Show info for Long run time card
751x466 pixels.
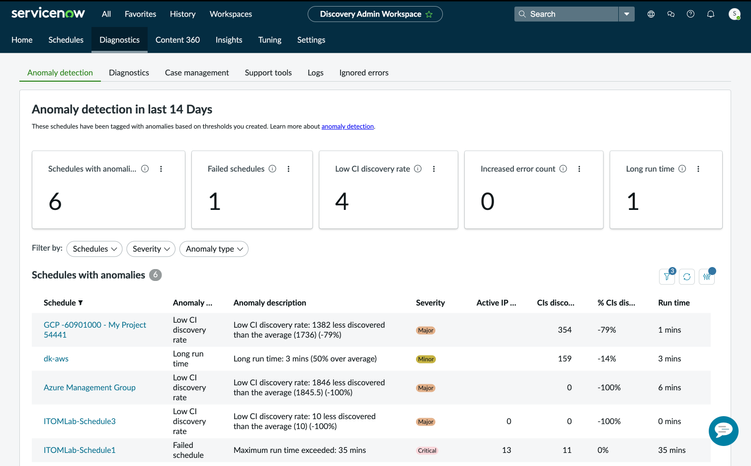coord(682,169)
